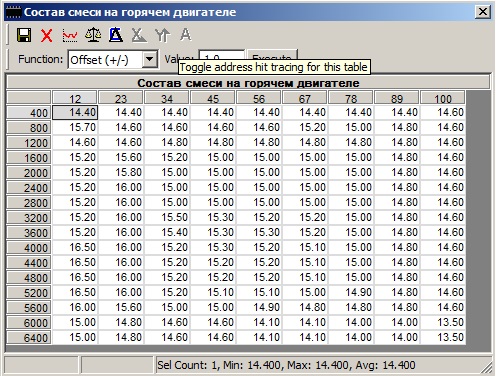Screen dimensions: 496x376
Task: Click the greyed Y-axis arrow icon
Action: 162,35
